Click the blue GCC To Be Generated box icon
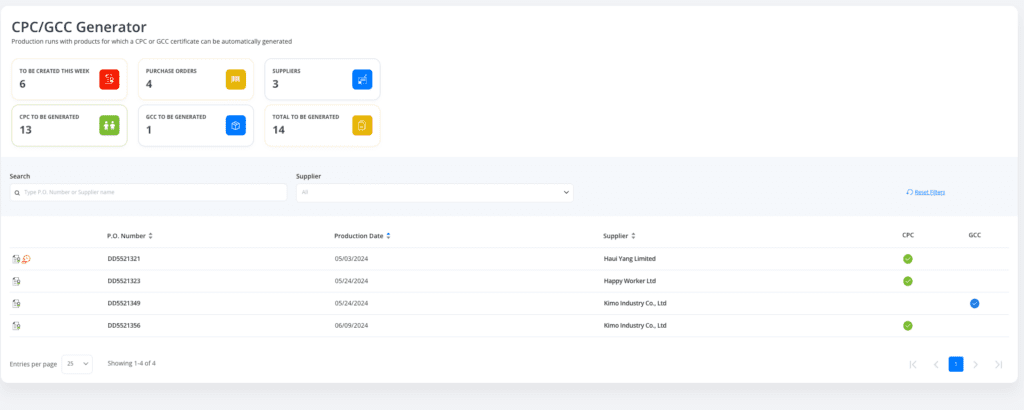Viewport: 1024px width, 410px height. [x=235, y=125]
